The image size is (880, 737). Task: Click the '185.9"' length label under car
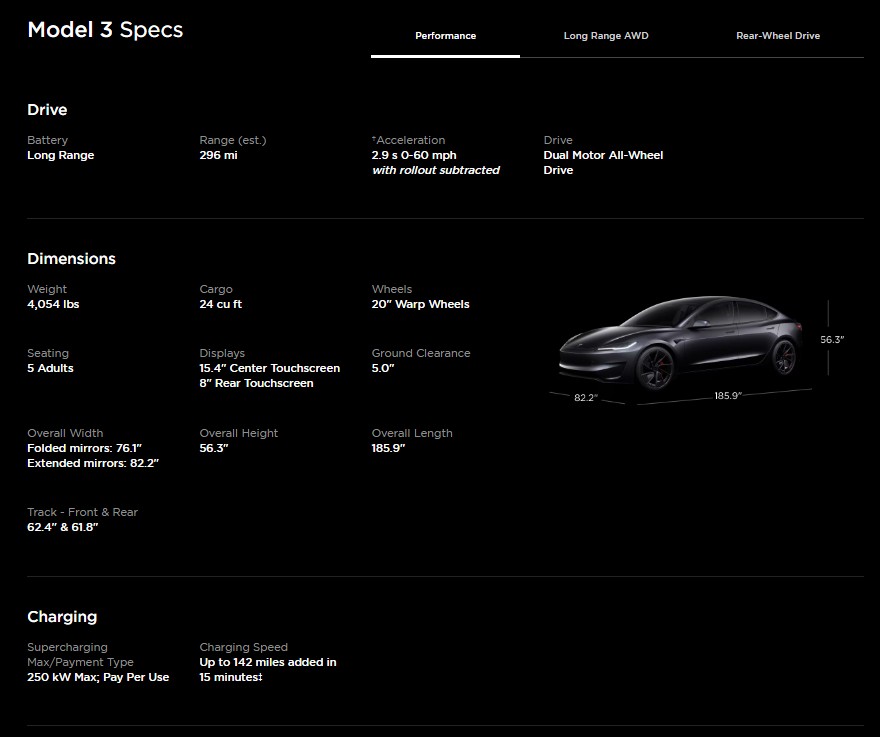[x=728, y=396]
